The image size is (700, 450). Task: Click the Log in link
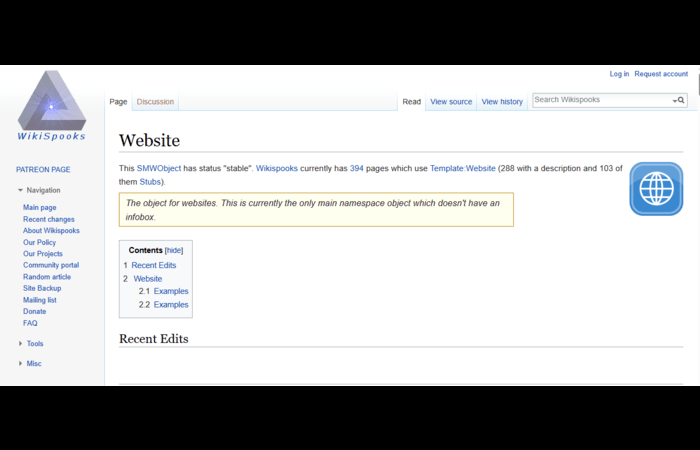point(619,74)
